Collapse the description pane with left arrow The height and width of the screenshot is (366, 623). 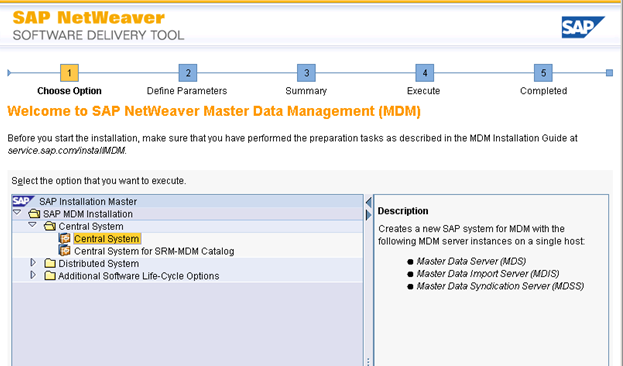(368, 202)
